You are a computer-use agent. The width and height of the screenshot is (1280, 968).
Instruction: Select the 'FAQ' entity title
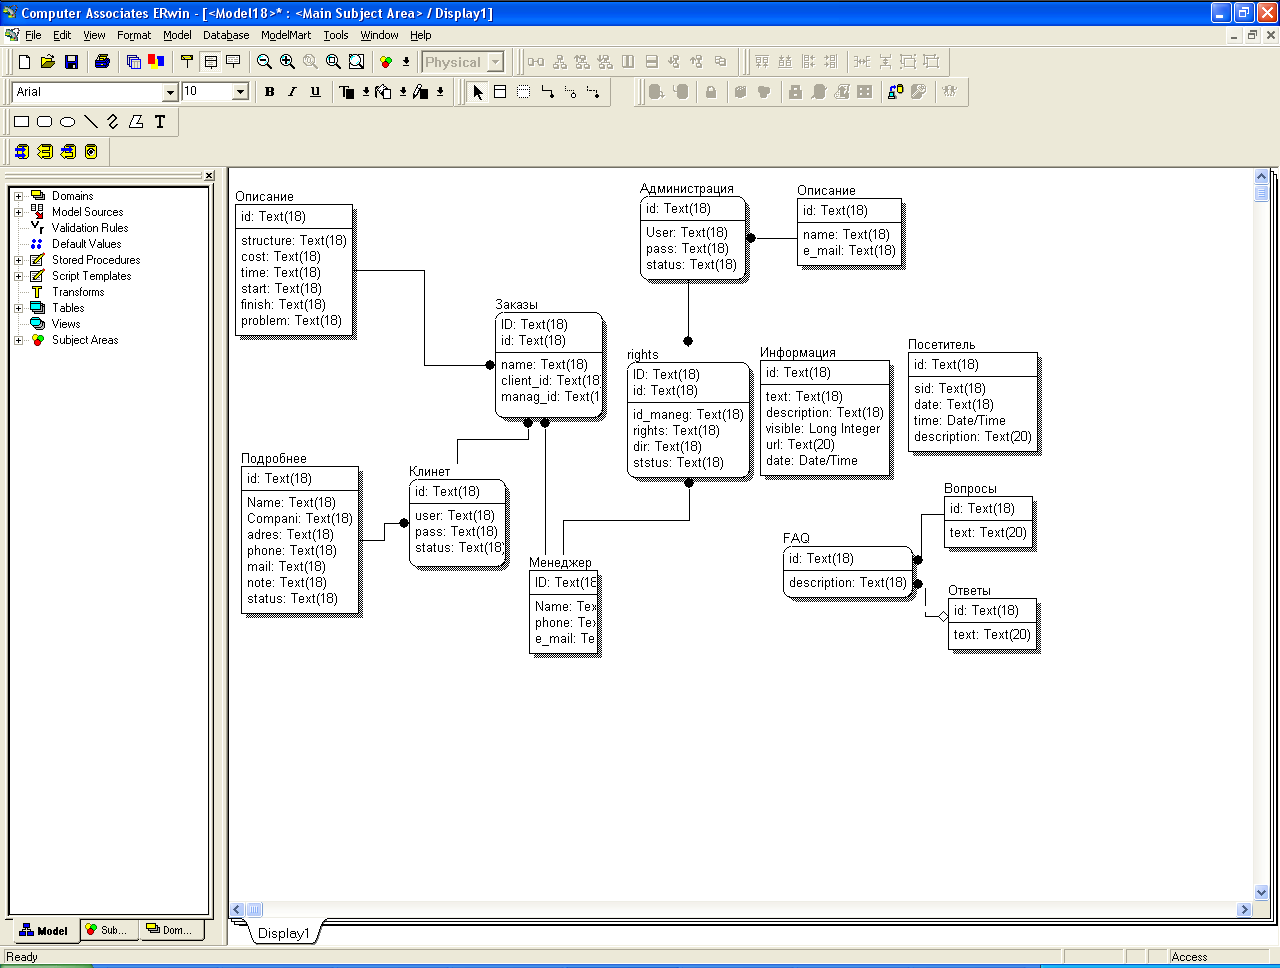[x=796, y=538]
